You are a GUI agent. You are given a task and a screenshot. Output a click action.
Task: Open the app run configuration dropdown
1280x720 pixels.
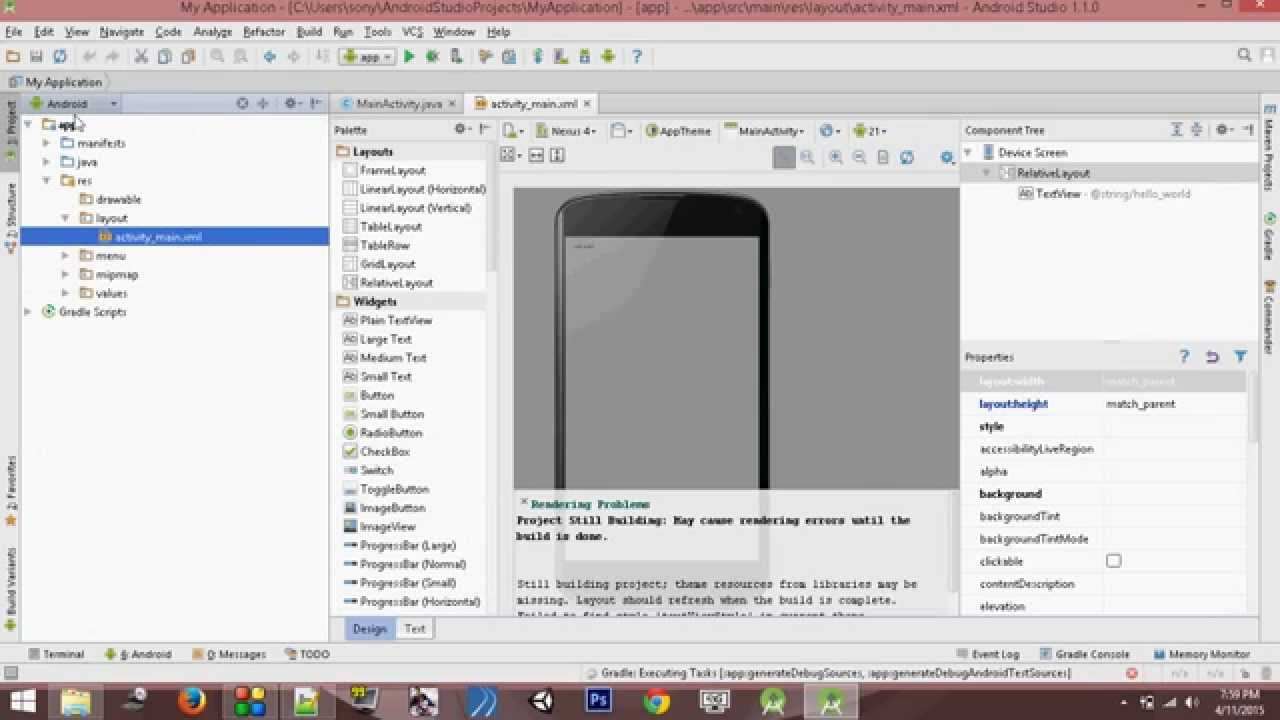point(367,57)
